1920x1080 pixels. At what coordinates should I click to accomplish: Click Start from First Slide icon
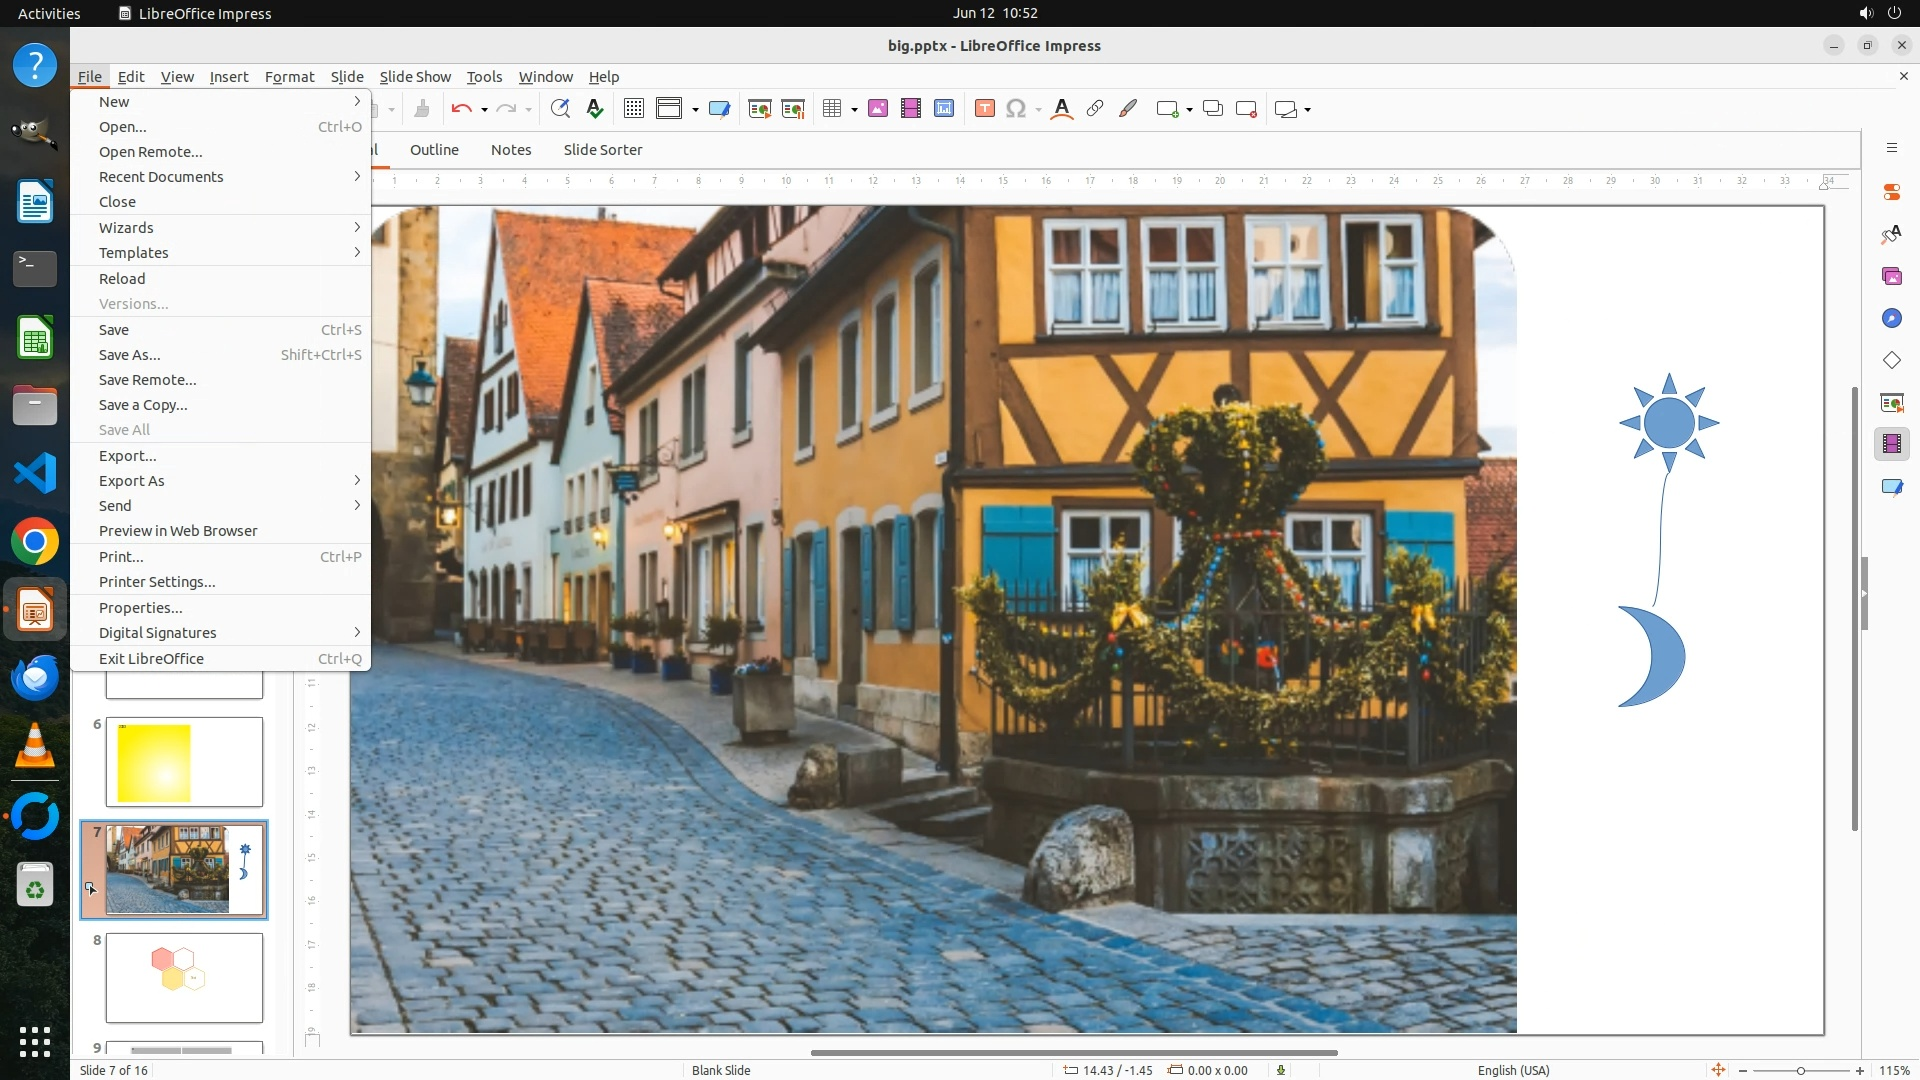759,109
